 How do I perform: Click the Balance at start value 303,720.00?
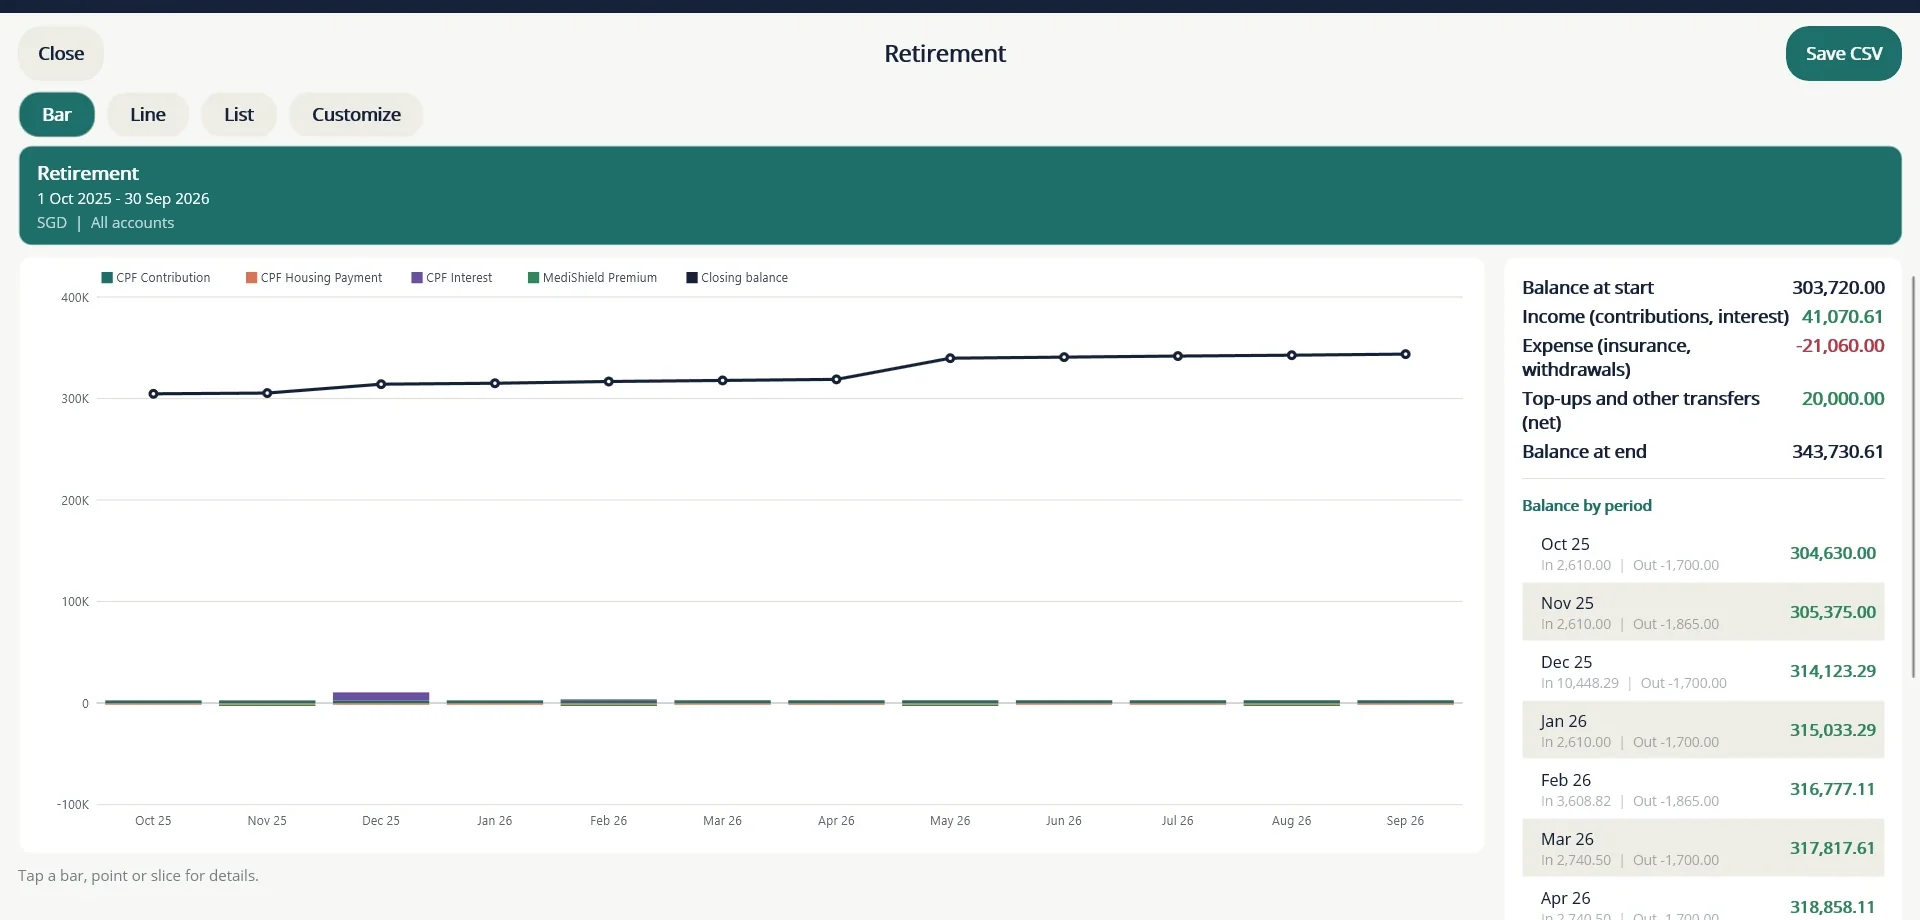coord(1838,288)
